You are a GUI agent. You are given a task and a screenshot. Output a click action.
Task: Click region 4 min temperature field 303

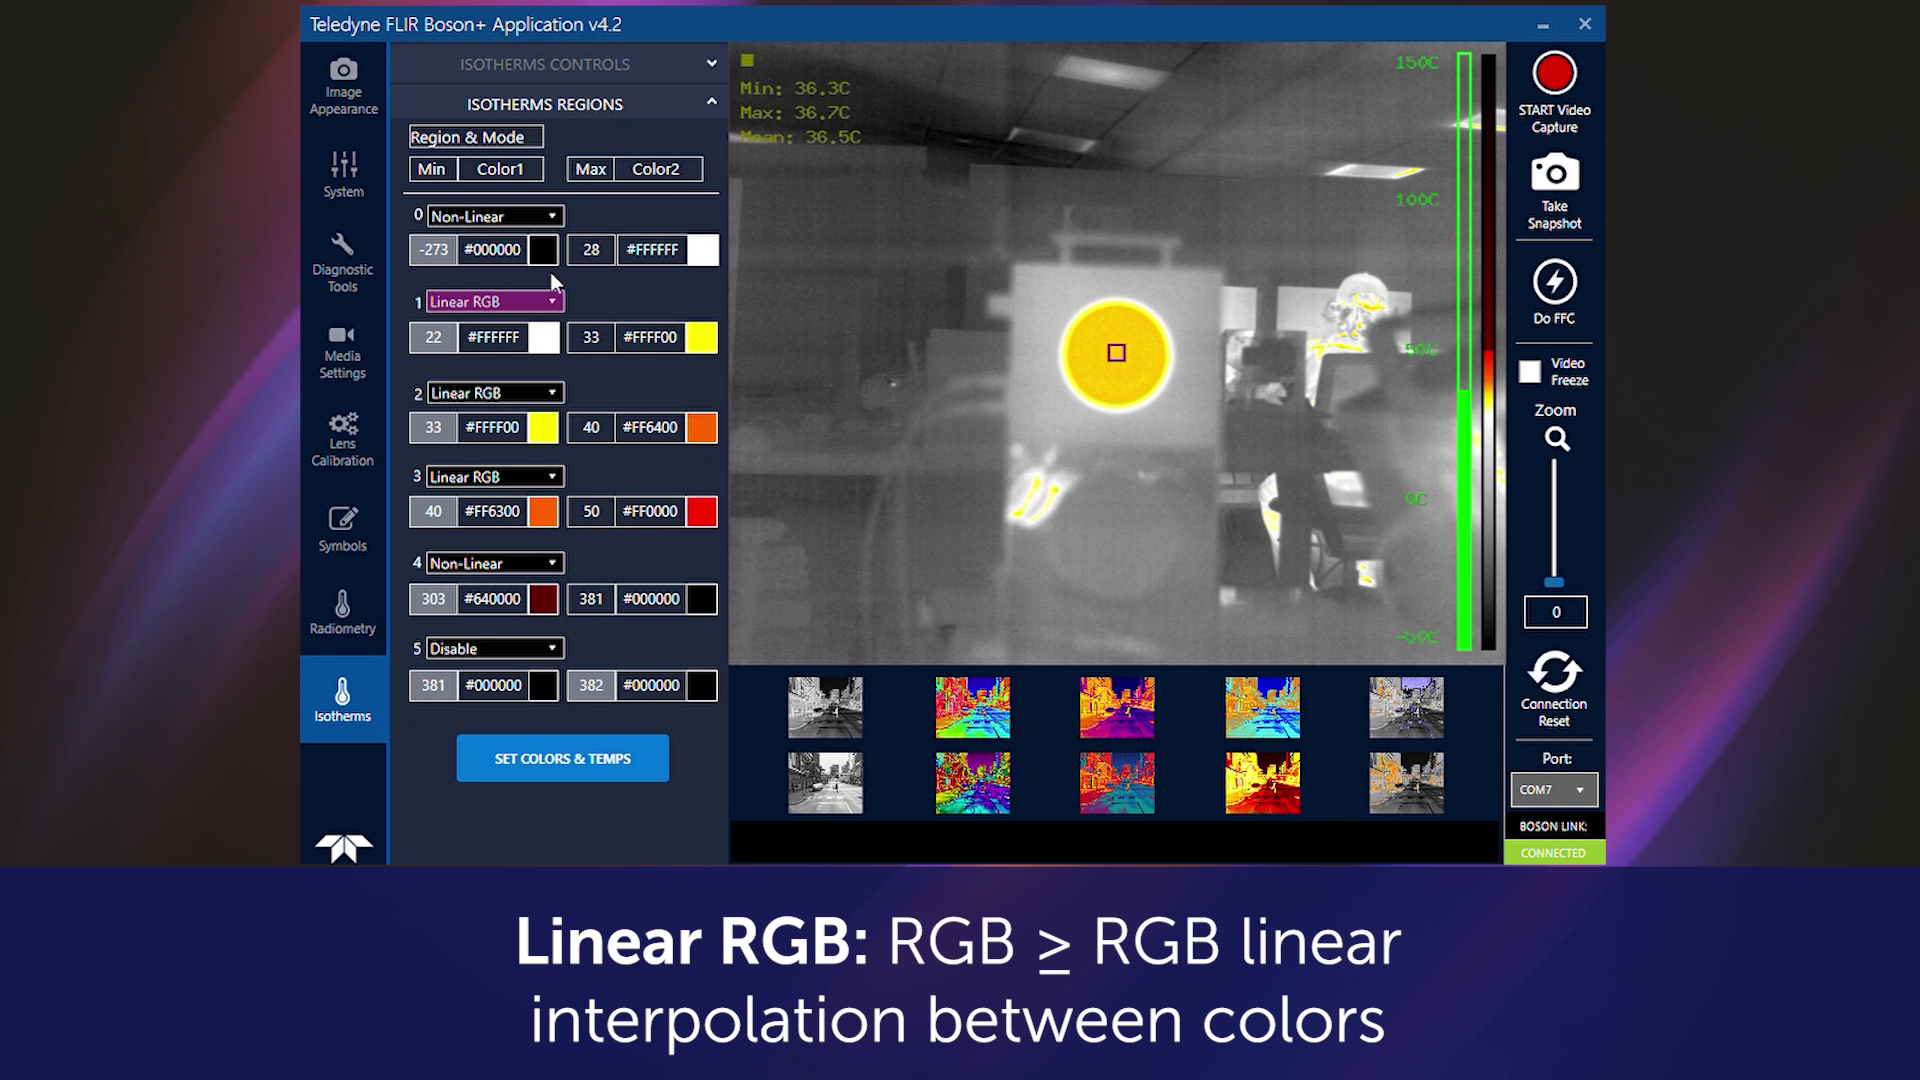pos(433,600)
